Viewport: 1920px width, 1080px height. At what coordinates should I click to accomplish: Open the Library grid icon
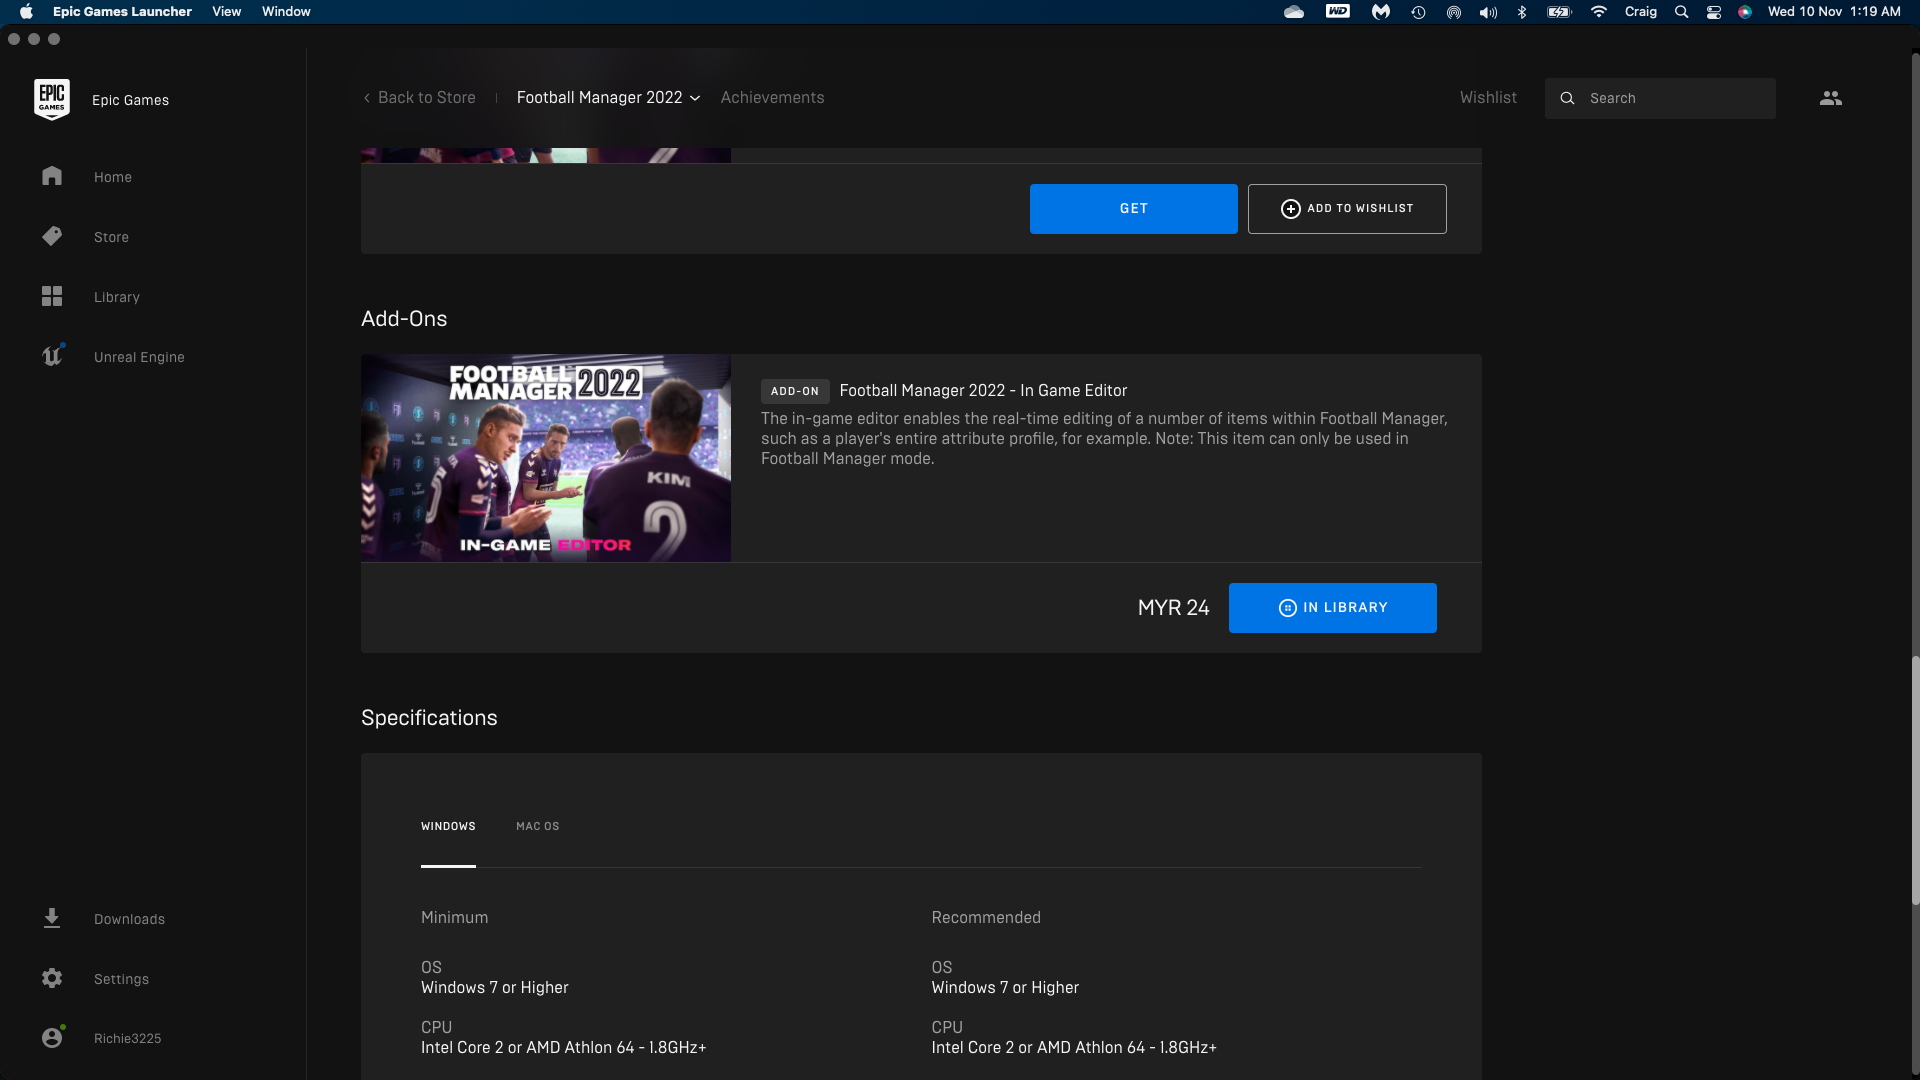[x=52, y=296]
